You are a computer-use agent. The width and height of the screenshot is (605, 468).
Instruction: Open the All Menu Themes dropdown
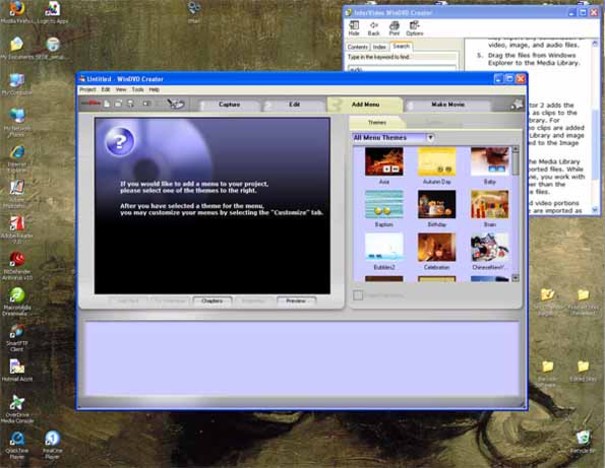coord(430,137)
